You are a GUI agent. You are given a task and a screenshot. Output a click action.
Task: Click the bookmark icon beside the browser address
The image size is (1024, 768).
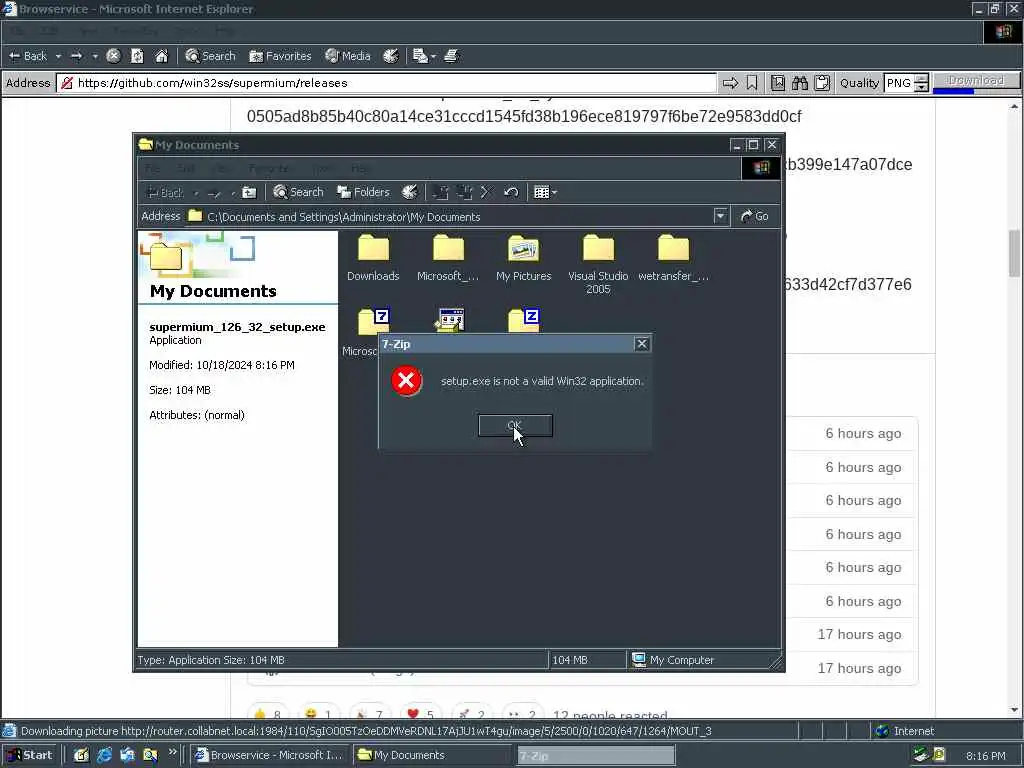[752, 83]
